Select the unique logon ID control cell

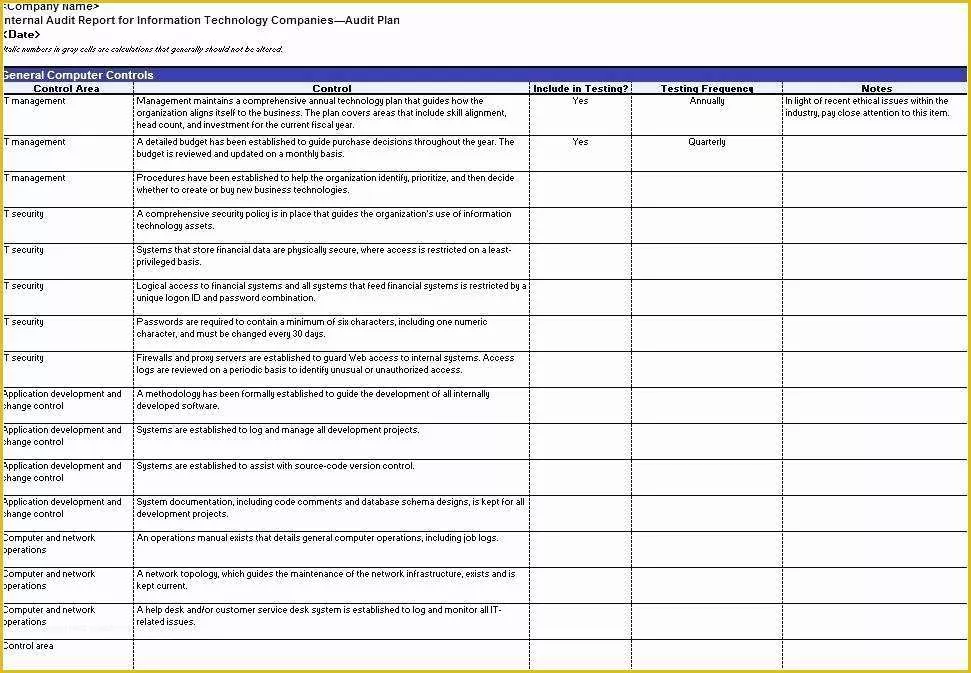coord(332,297)
